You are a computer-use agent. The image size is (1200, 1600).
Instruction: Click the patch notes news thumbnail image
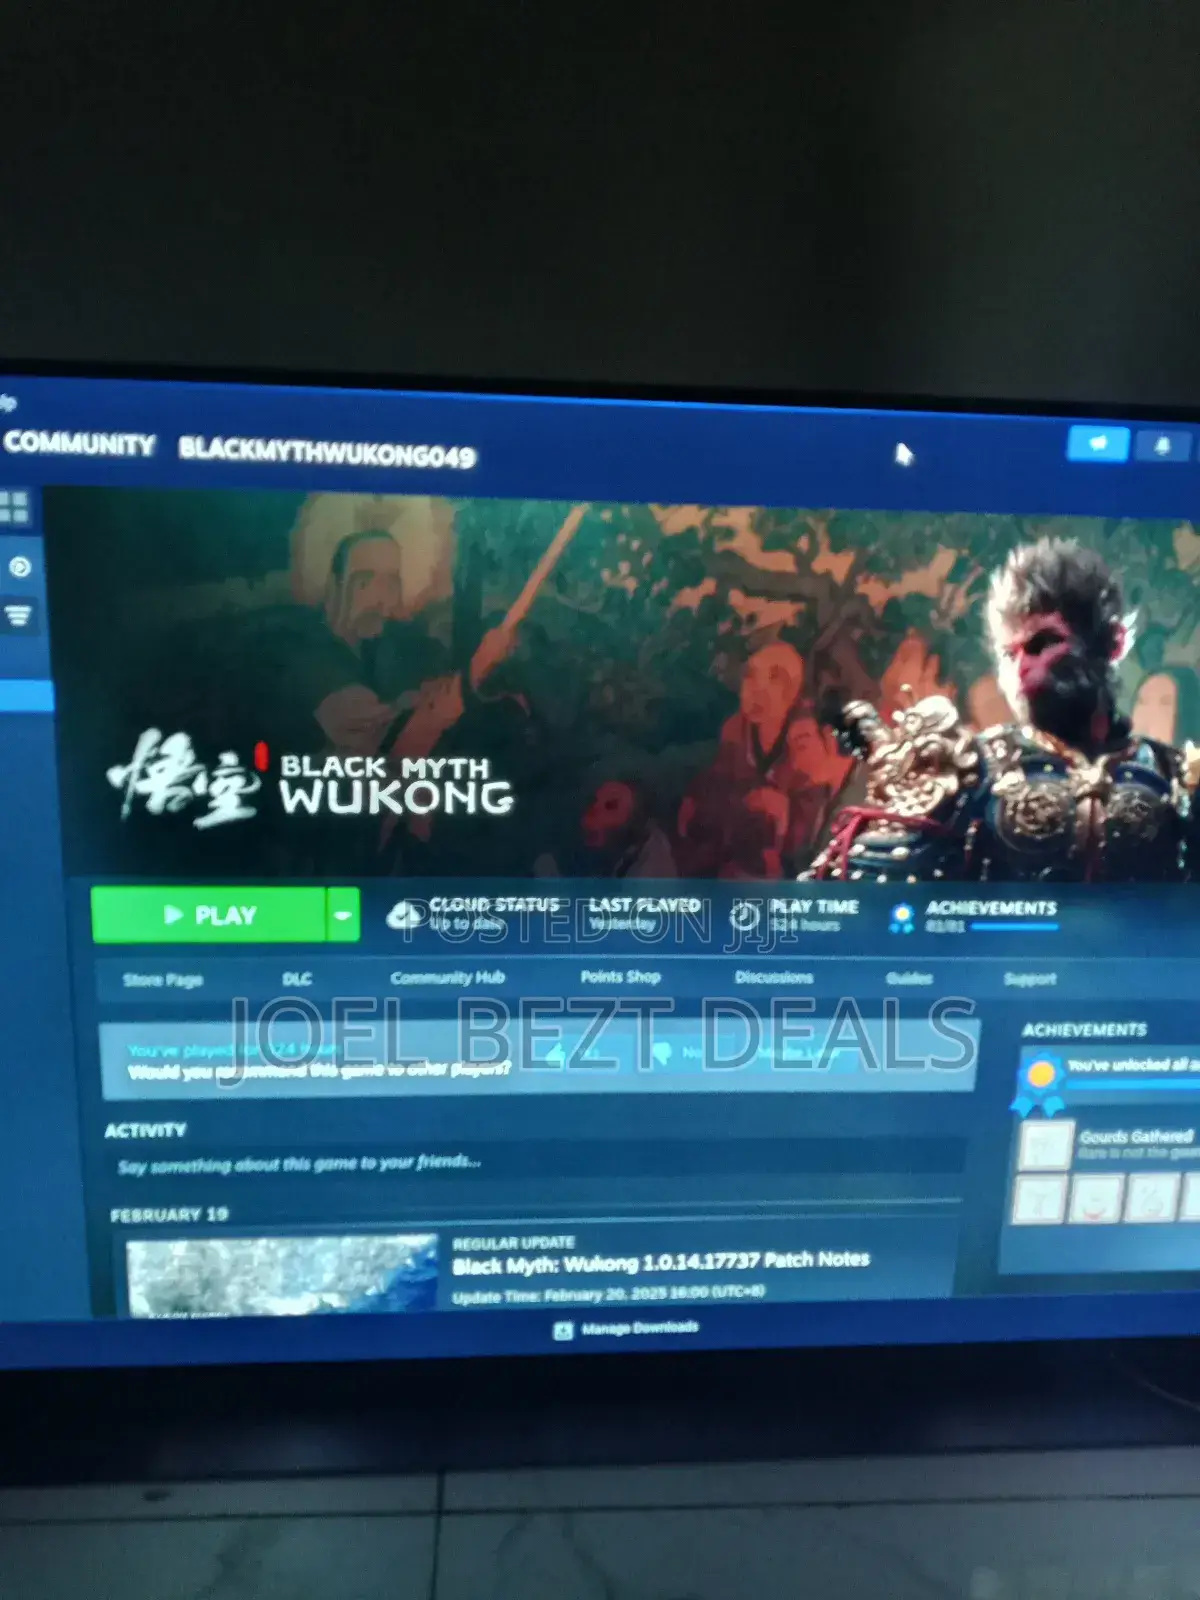(x=282, y=1275)
